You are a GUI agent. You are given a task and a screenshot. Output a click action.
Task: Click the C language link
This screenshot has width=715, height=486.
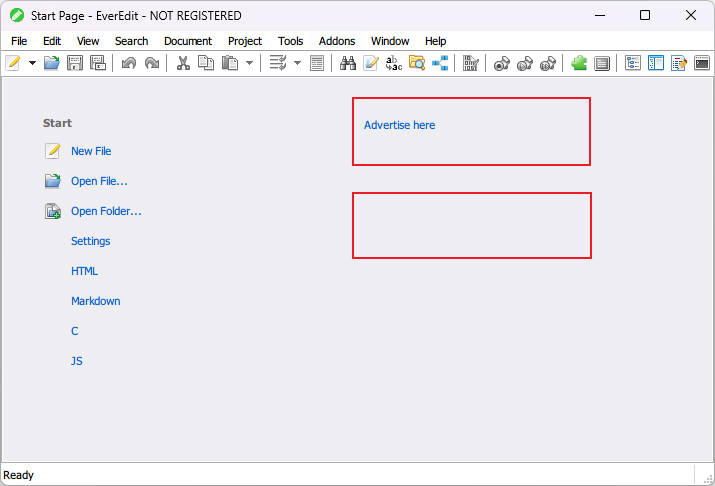point(75,331)
